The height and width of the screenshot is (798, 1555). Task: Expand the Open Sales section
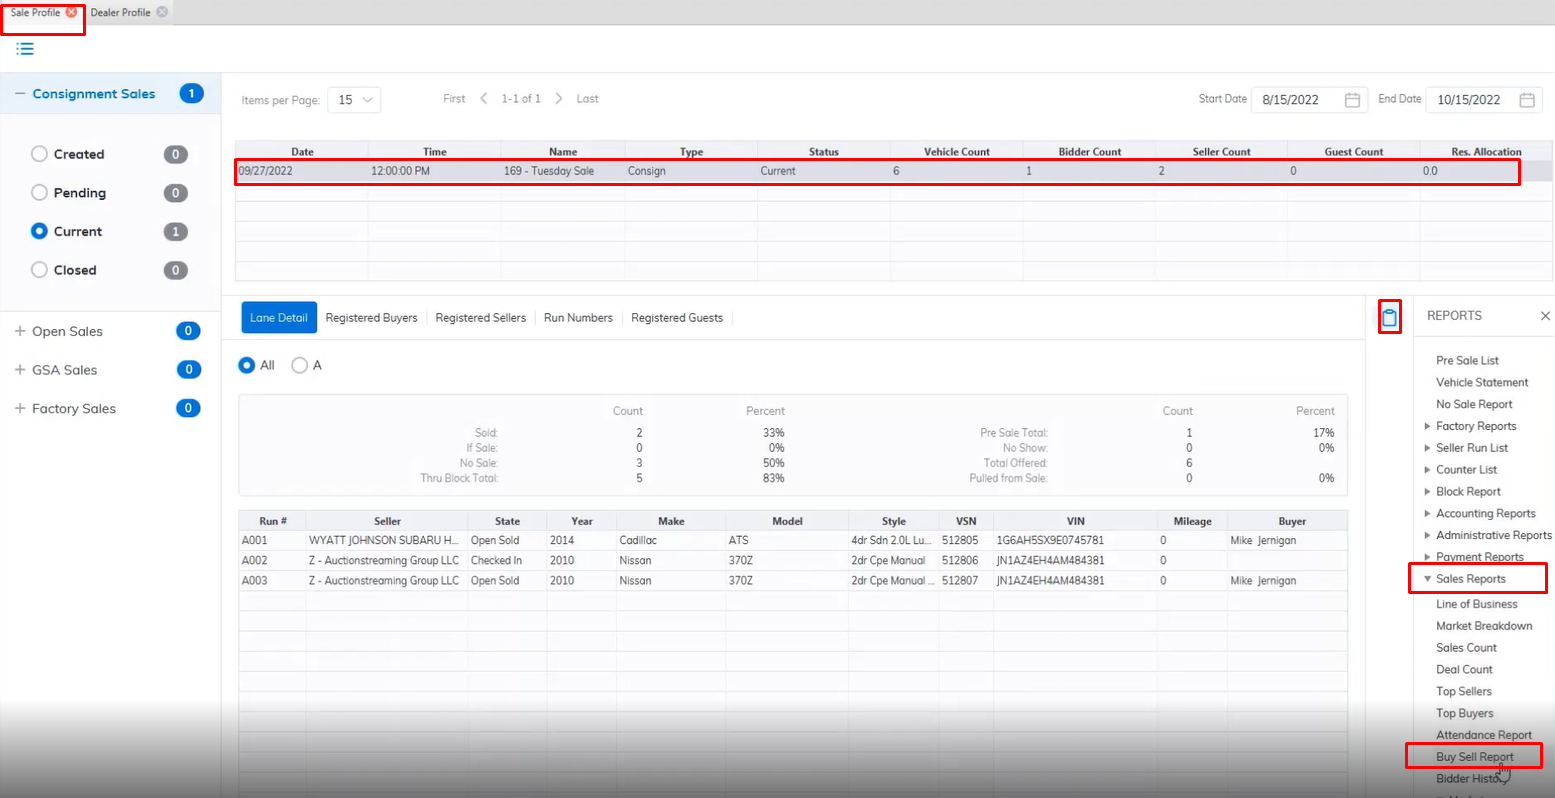20,331
